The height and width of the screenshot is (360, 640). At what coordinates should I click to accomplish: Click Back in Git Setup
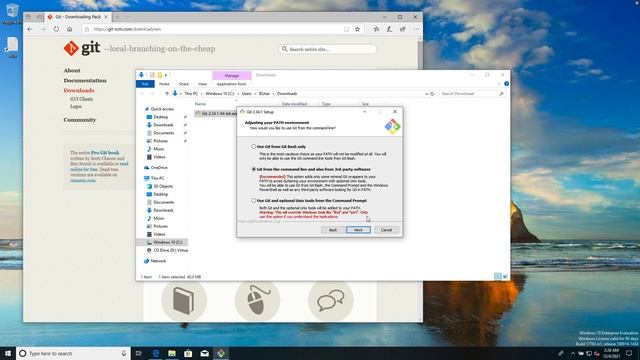pyautogui.click(x=333, y=230)
